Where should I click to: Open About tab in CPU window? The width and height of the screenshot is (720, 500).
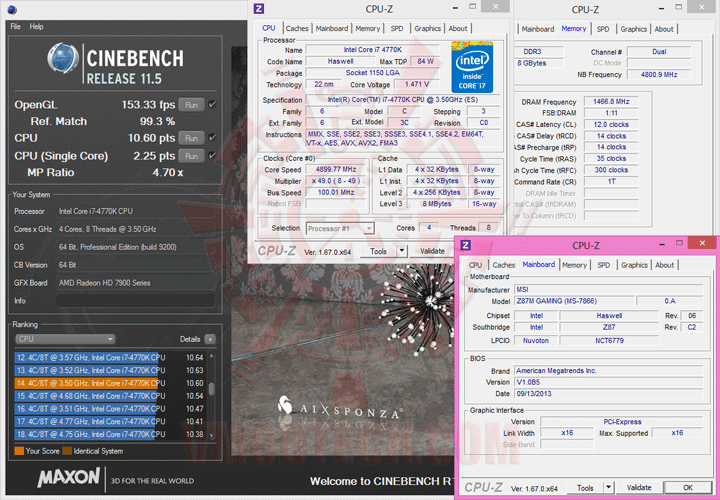click(458, 28)
